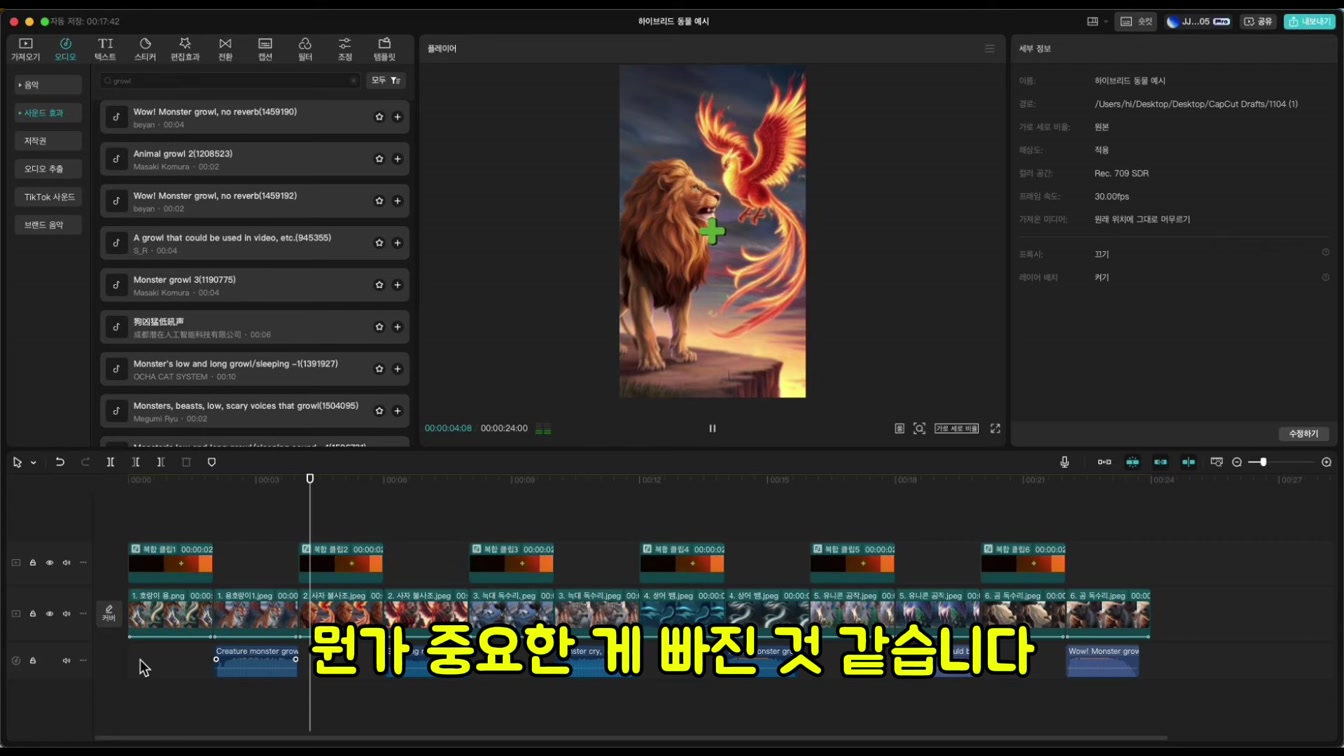Select the 복합 클립1 clip in timeline
This screenshot has width=1344, height=756.
pos(171,562)
